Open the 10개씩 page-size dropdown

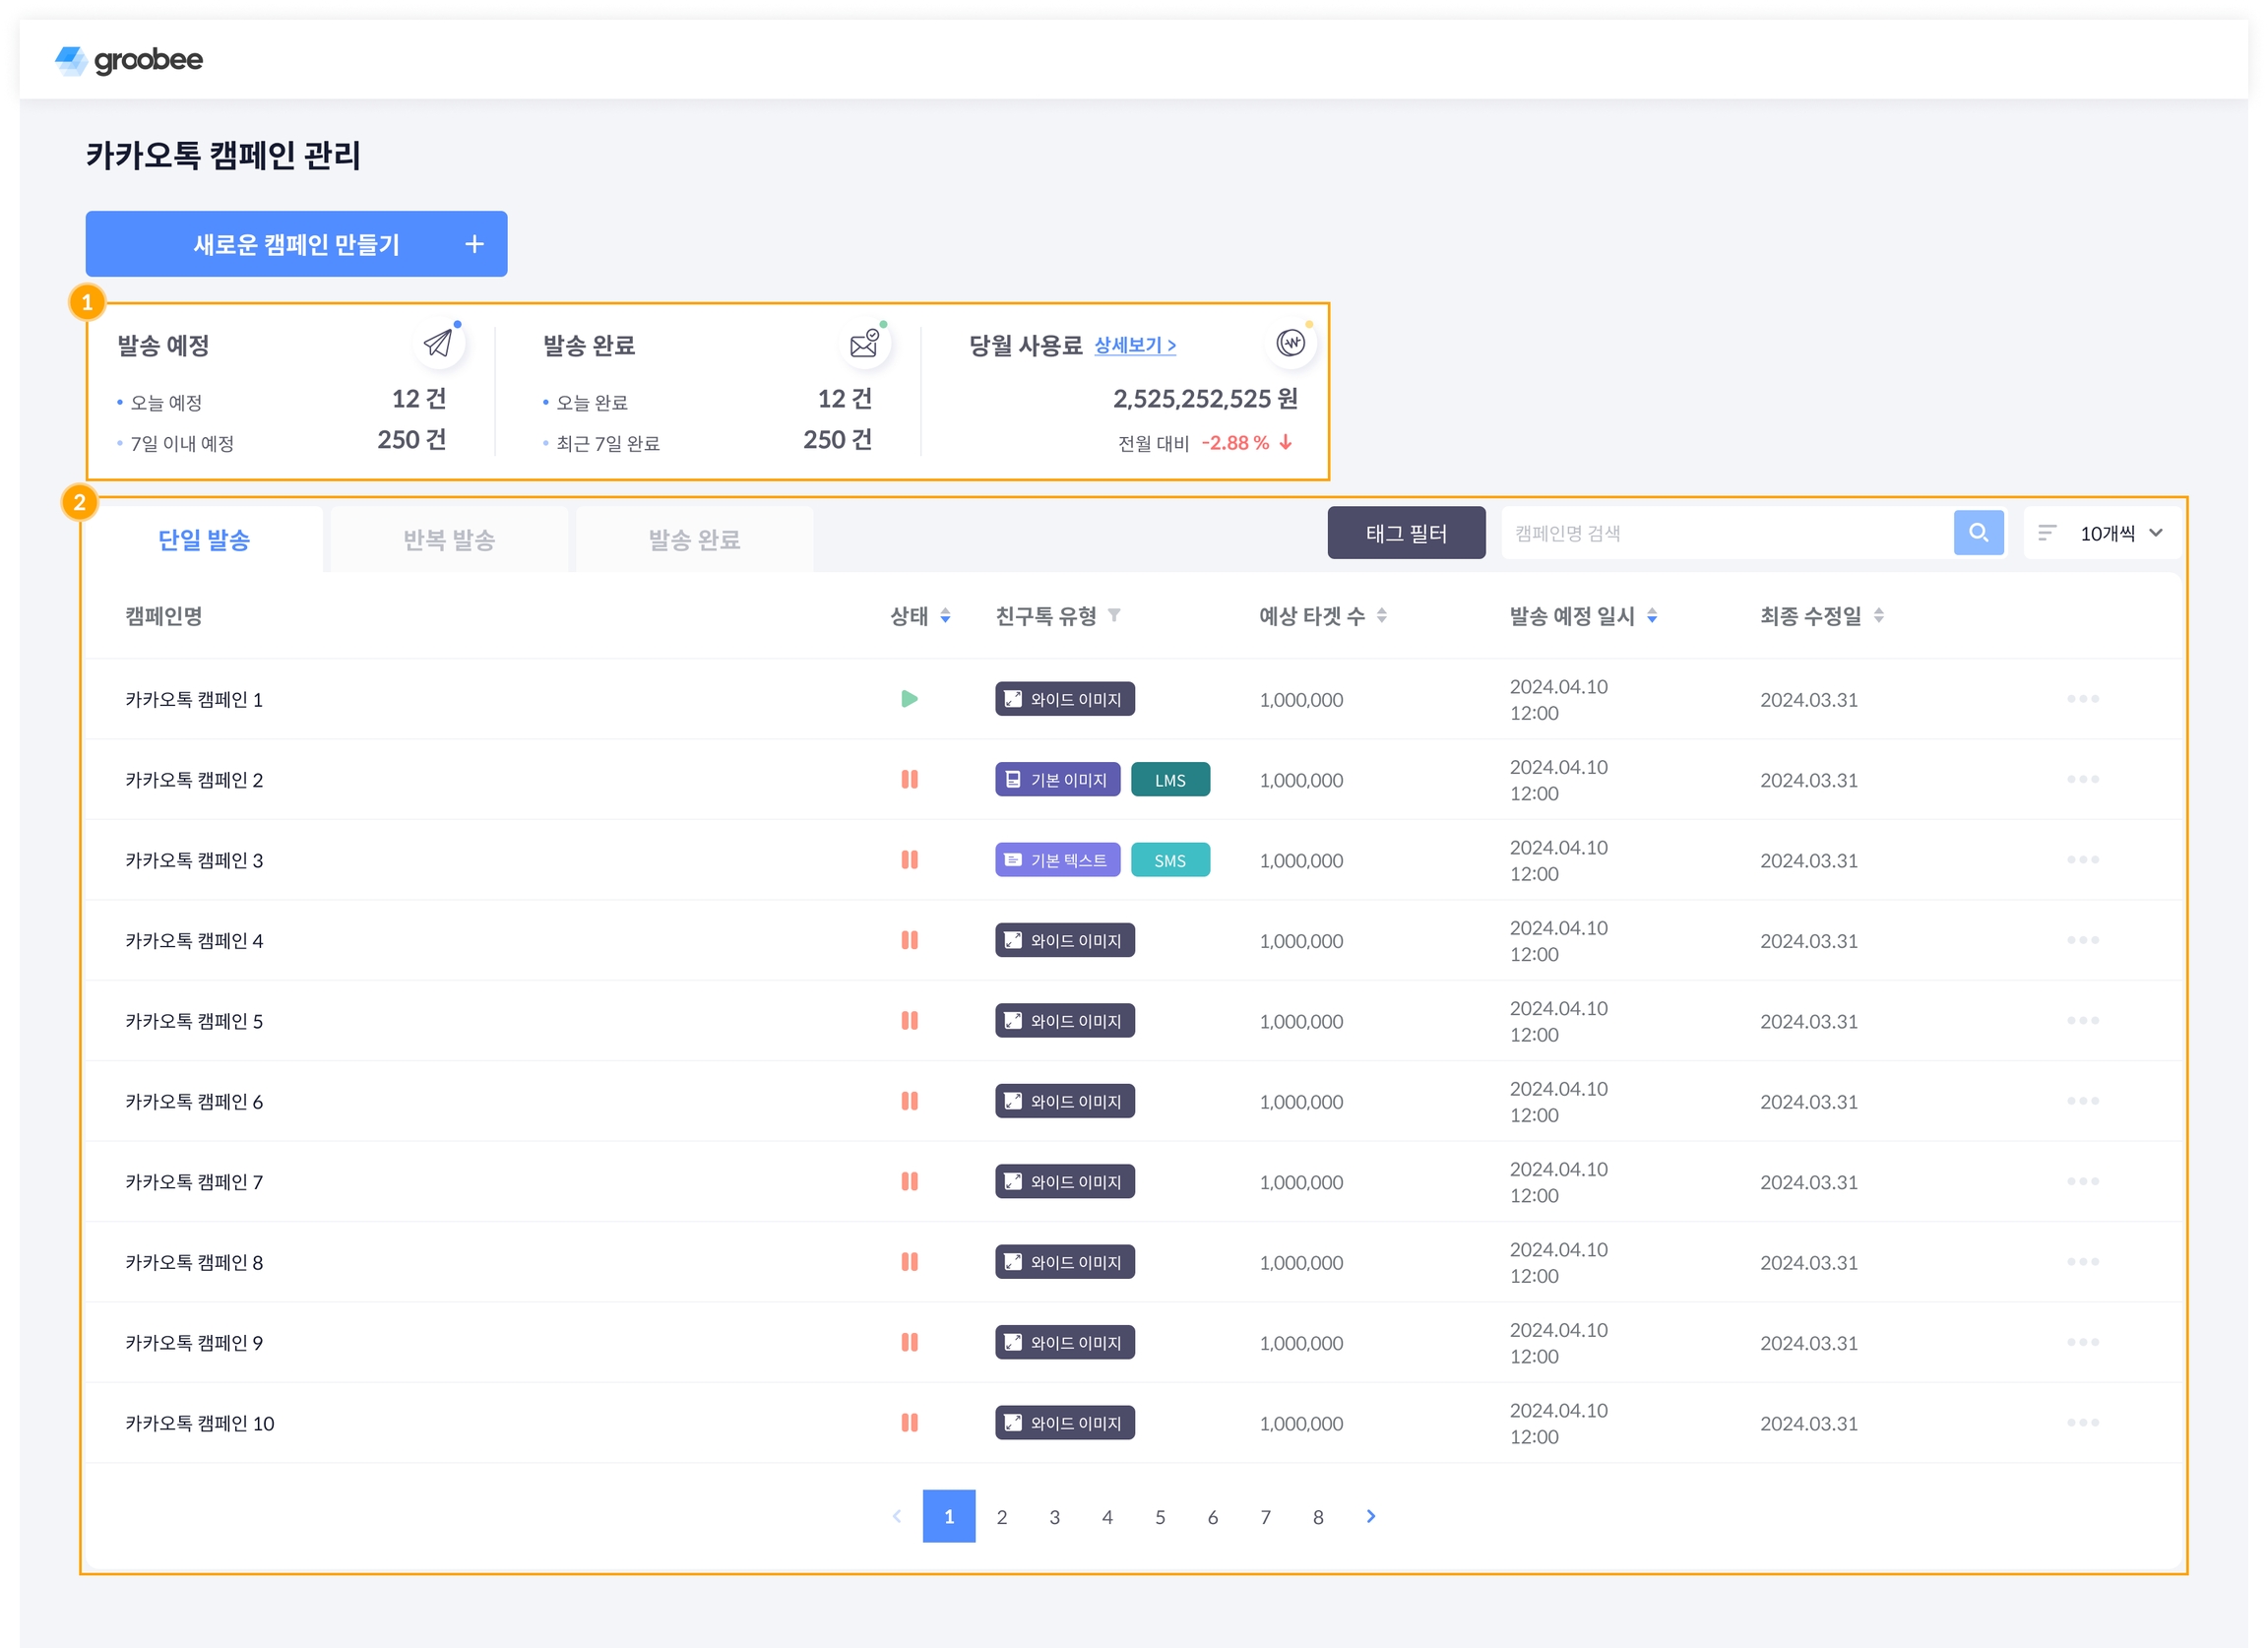tap(2105, 533)
